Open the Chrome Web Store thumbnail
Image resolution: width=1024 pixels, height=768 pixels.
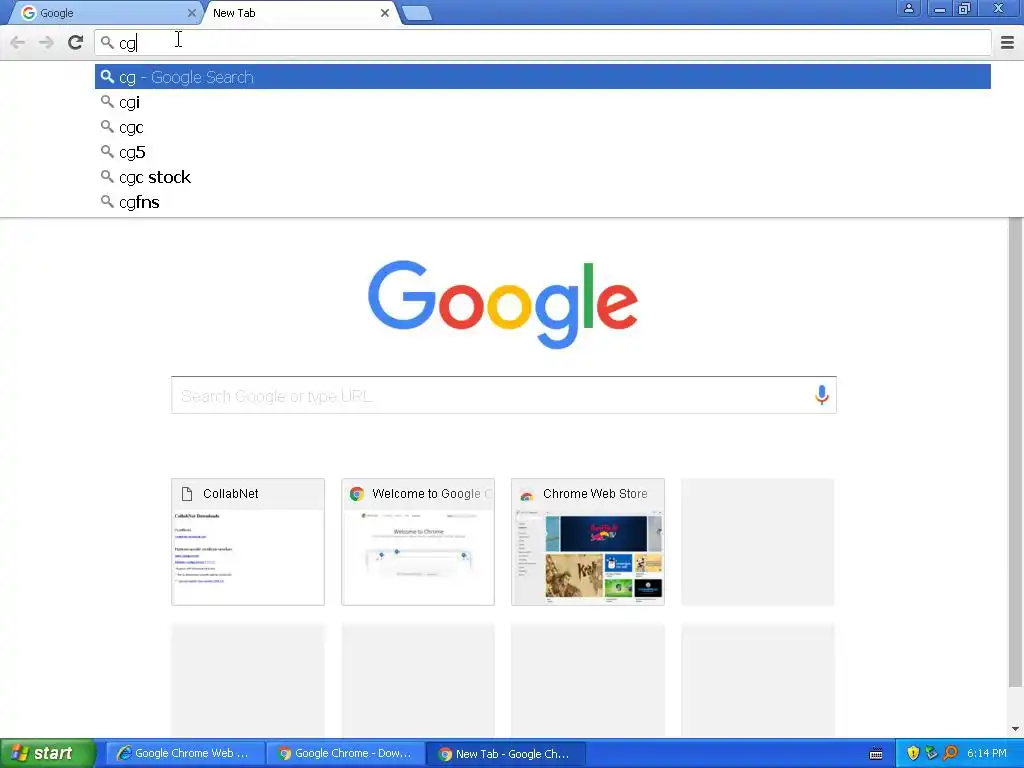tap(588, 542)
